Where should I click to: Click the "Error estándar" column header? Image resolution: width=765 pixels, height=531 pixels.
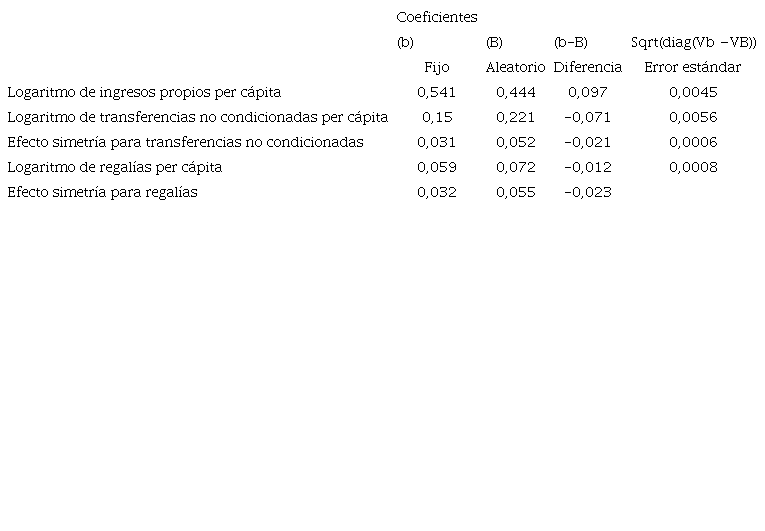[x=693, y=67]
